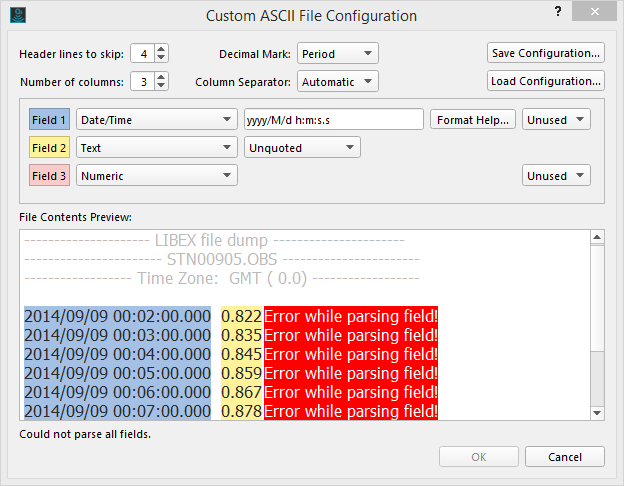
Task: Click the date format text field
Action: click(x=334, y=120)
